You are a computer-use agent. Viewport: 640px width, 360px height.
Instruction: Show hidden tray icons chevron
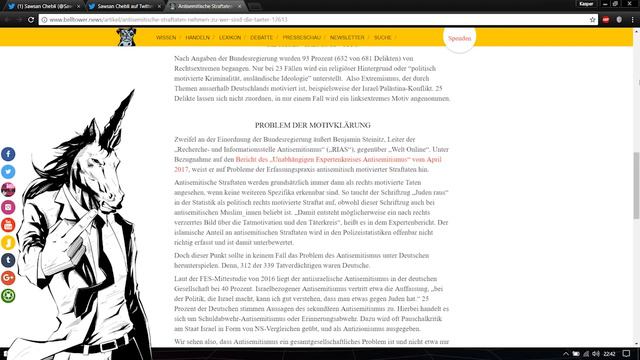pos(566,354)
